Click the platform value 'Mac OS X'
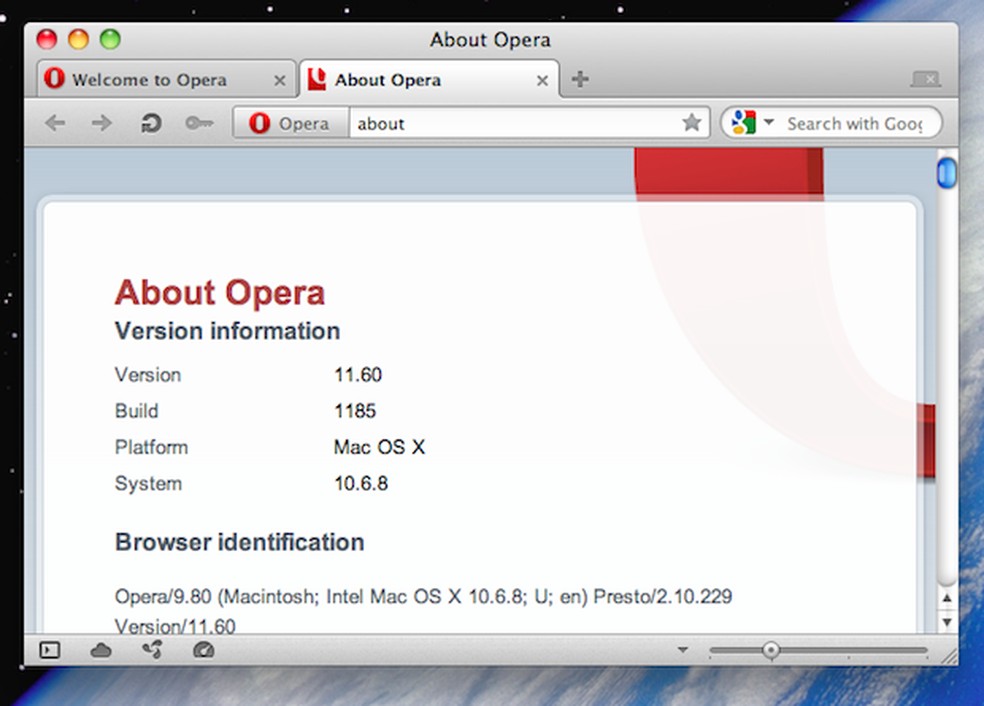Image resolution: width=984 pixels, height=706 pixels. (x=380, y=447)
